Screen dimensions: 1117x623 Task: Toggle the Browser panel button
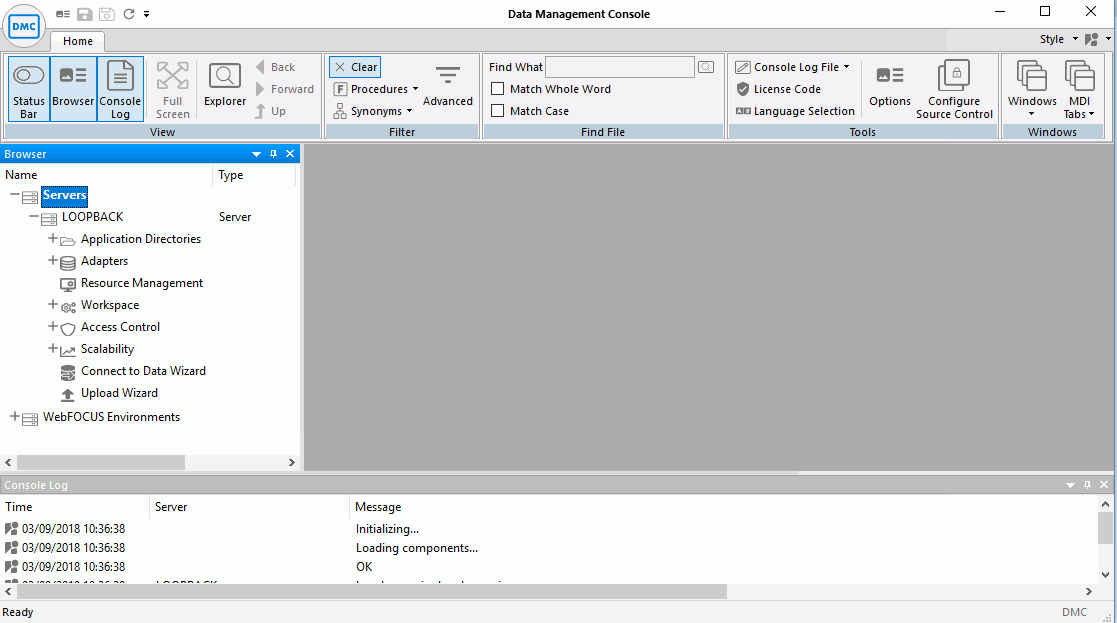point(73,89)
